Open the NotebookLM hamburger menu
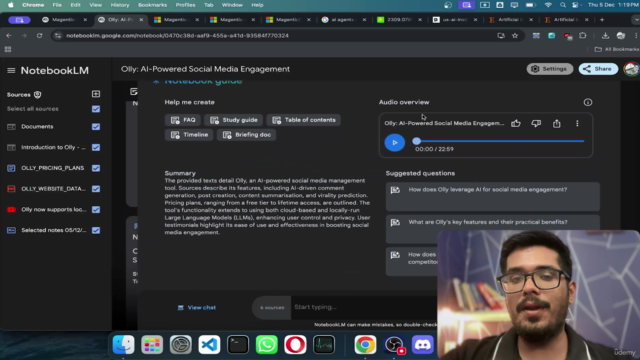This screenshot has width=640, height=360. (11, 71)
